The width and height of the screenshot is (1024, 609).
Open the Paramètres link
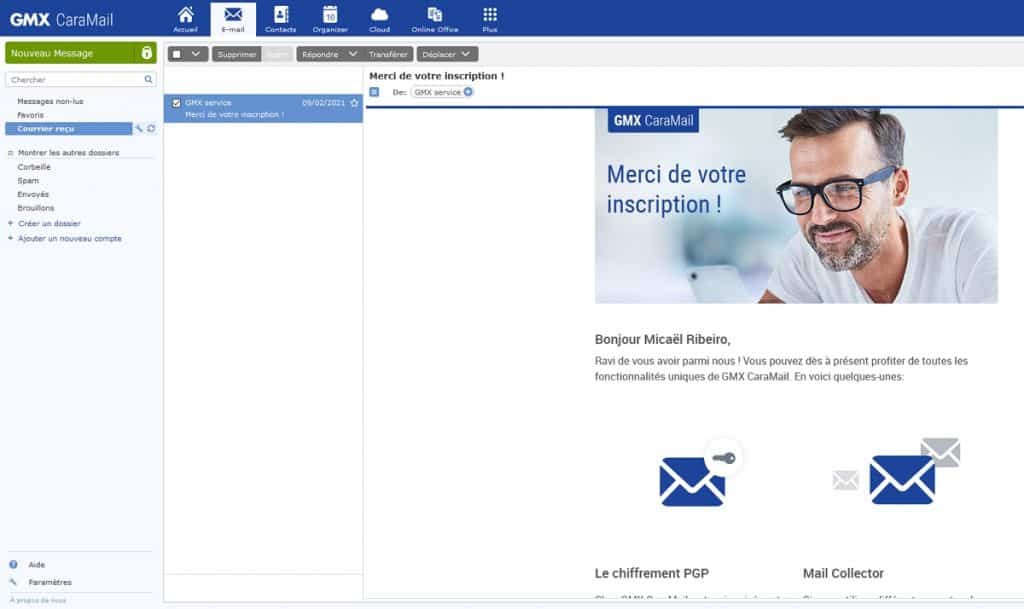click(50, 582)
